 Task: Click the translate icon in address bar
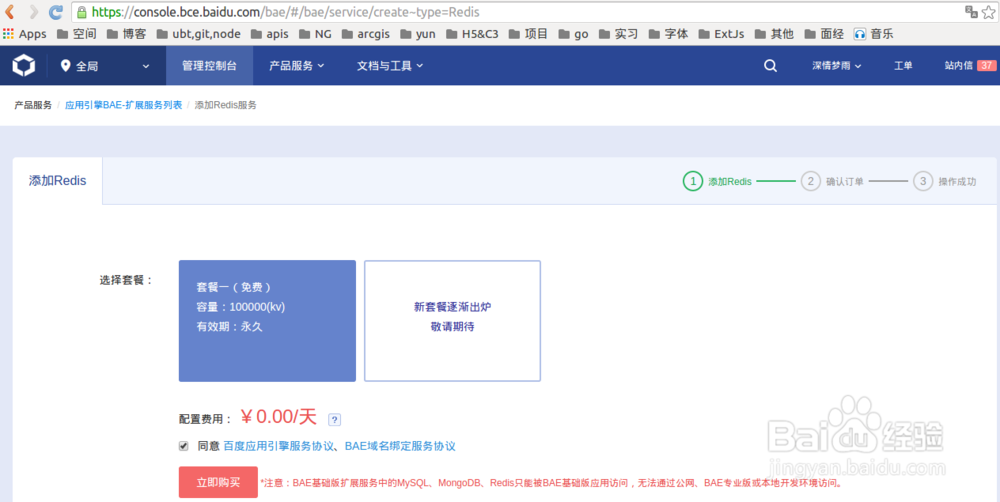(971, 11)
